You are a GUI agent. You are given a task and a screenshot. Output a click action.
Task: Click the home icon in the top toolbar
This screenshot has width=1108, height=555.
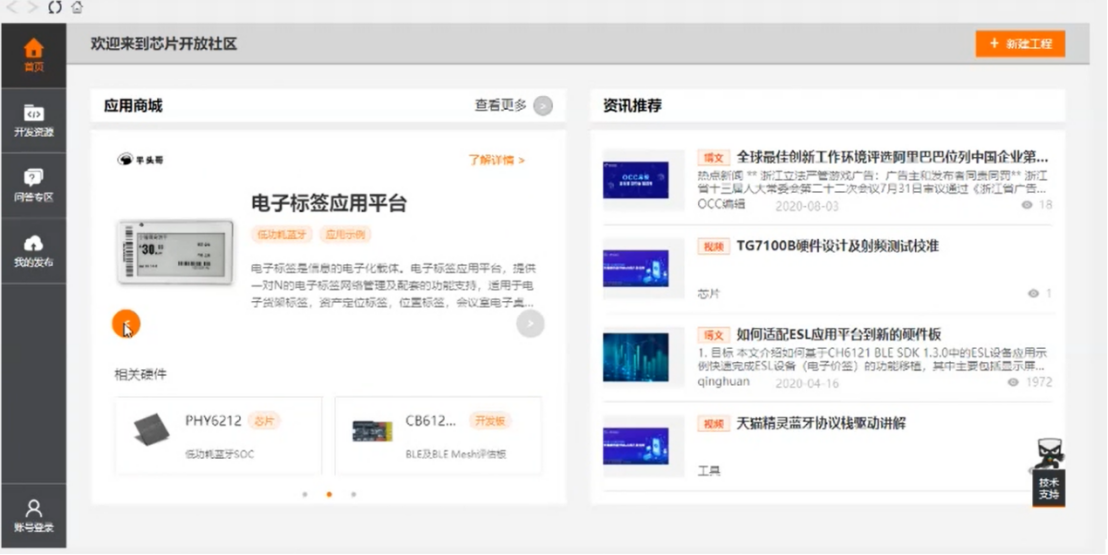[76, 8]
